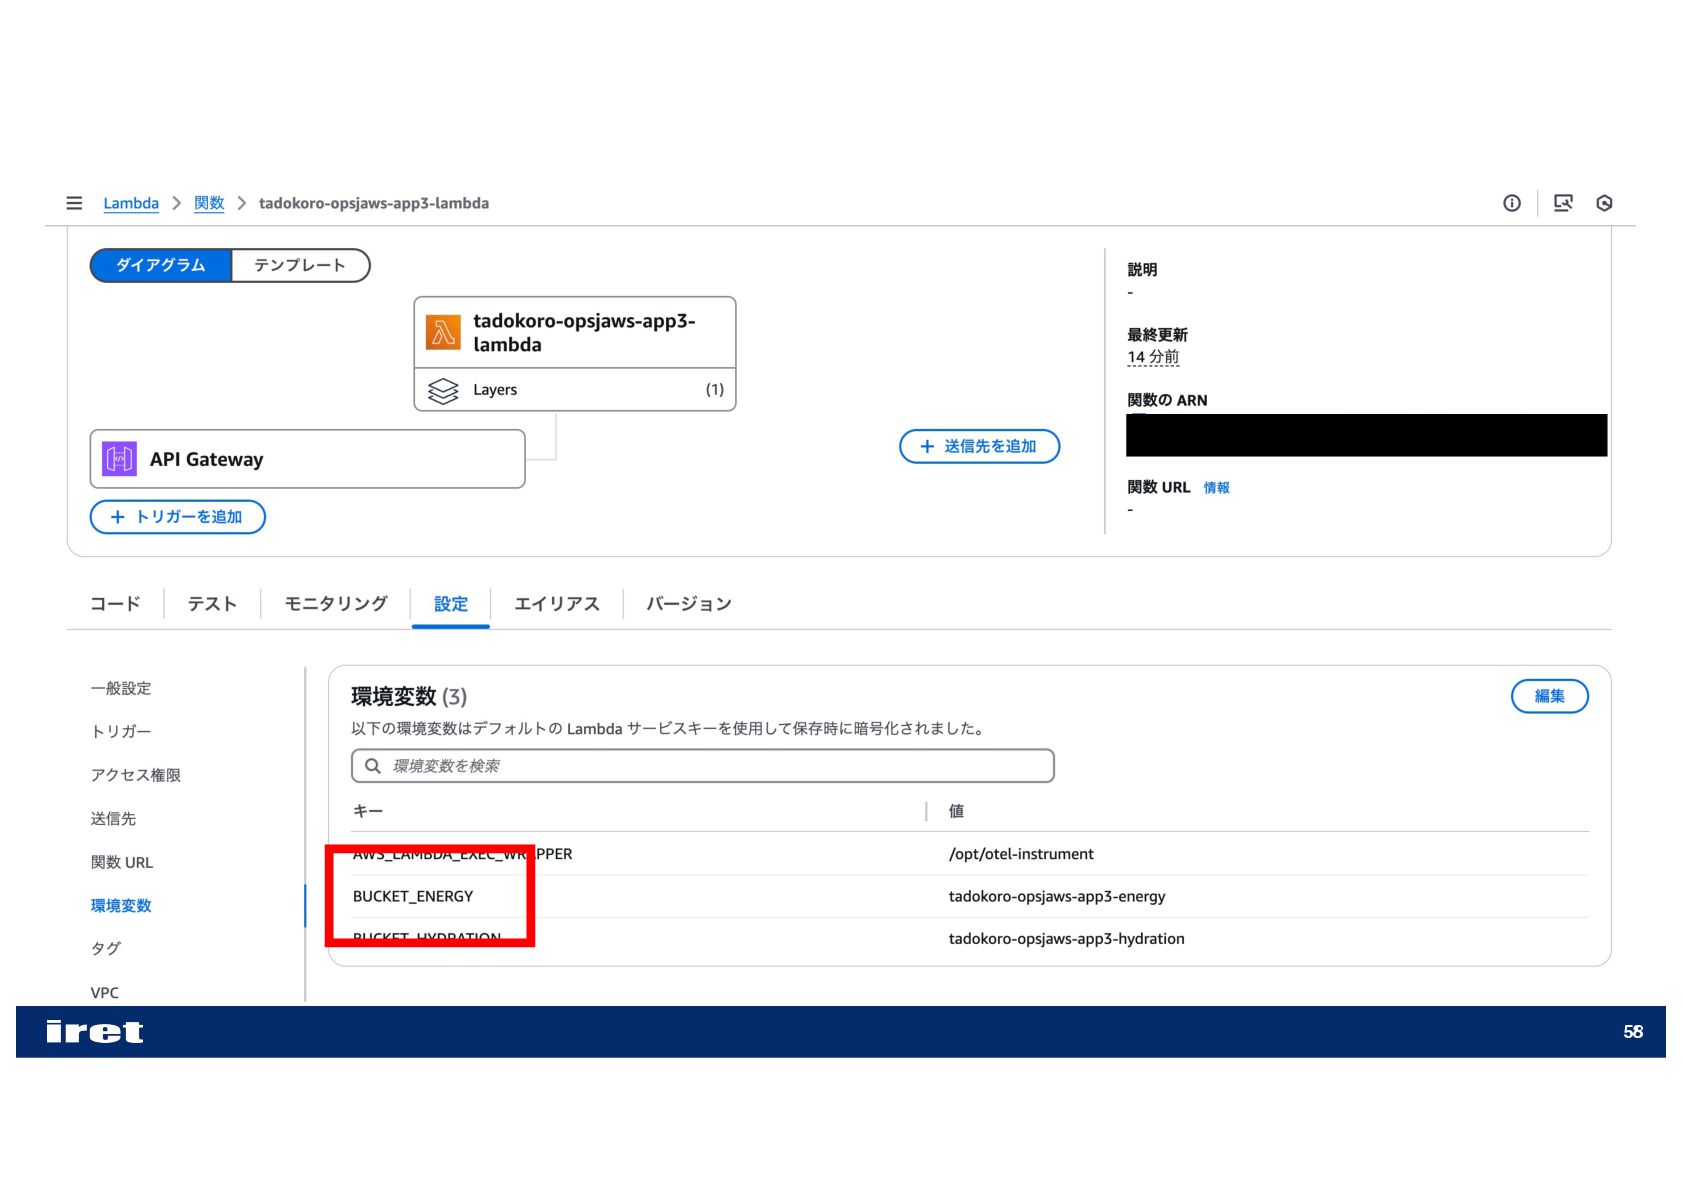Click tadokoro-opsjaws-app3-lambda breadcrumb text
The width and height of the screenshot is (1683, 1190).
tap(374, 203)
